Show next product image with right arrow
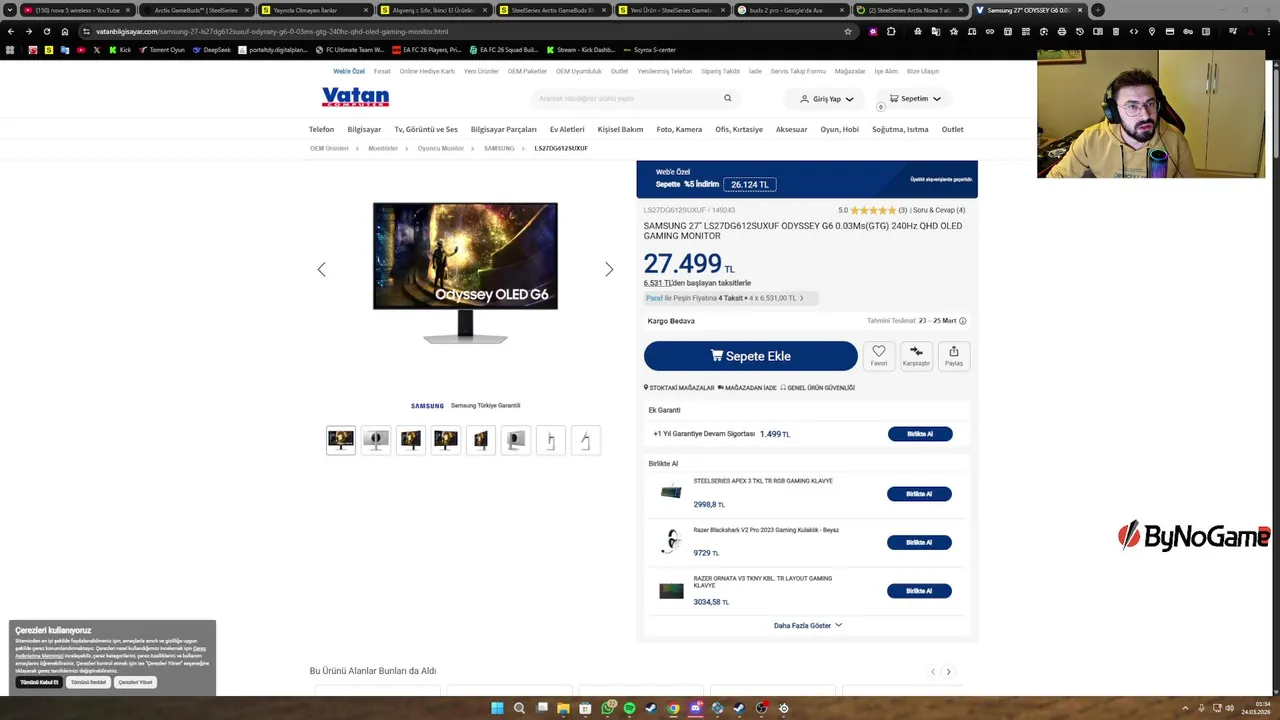Screen dimensions: 1280x720 coord(609,269)
